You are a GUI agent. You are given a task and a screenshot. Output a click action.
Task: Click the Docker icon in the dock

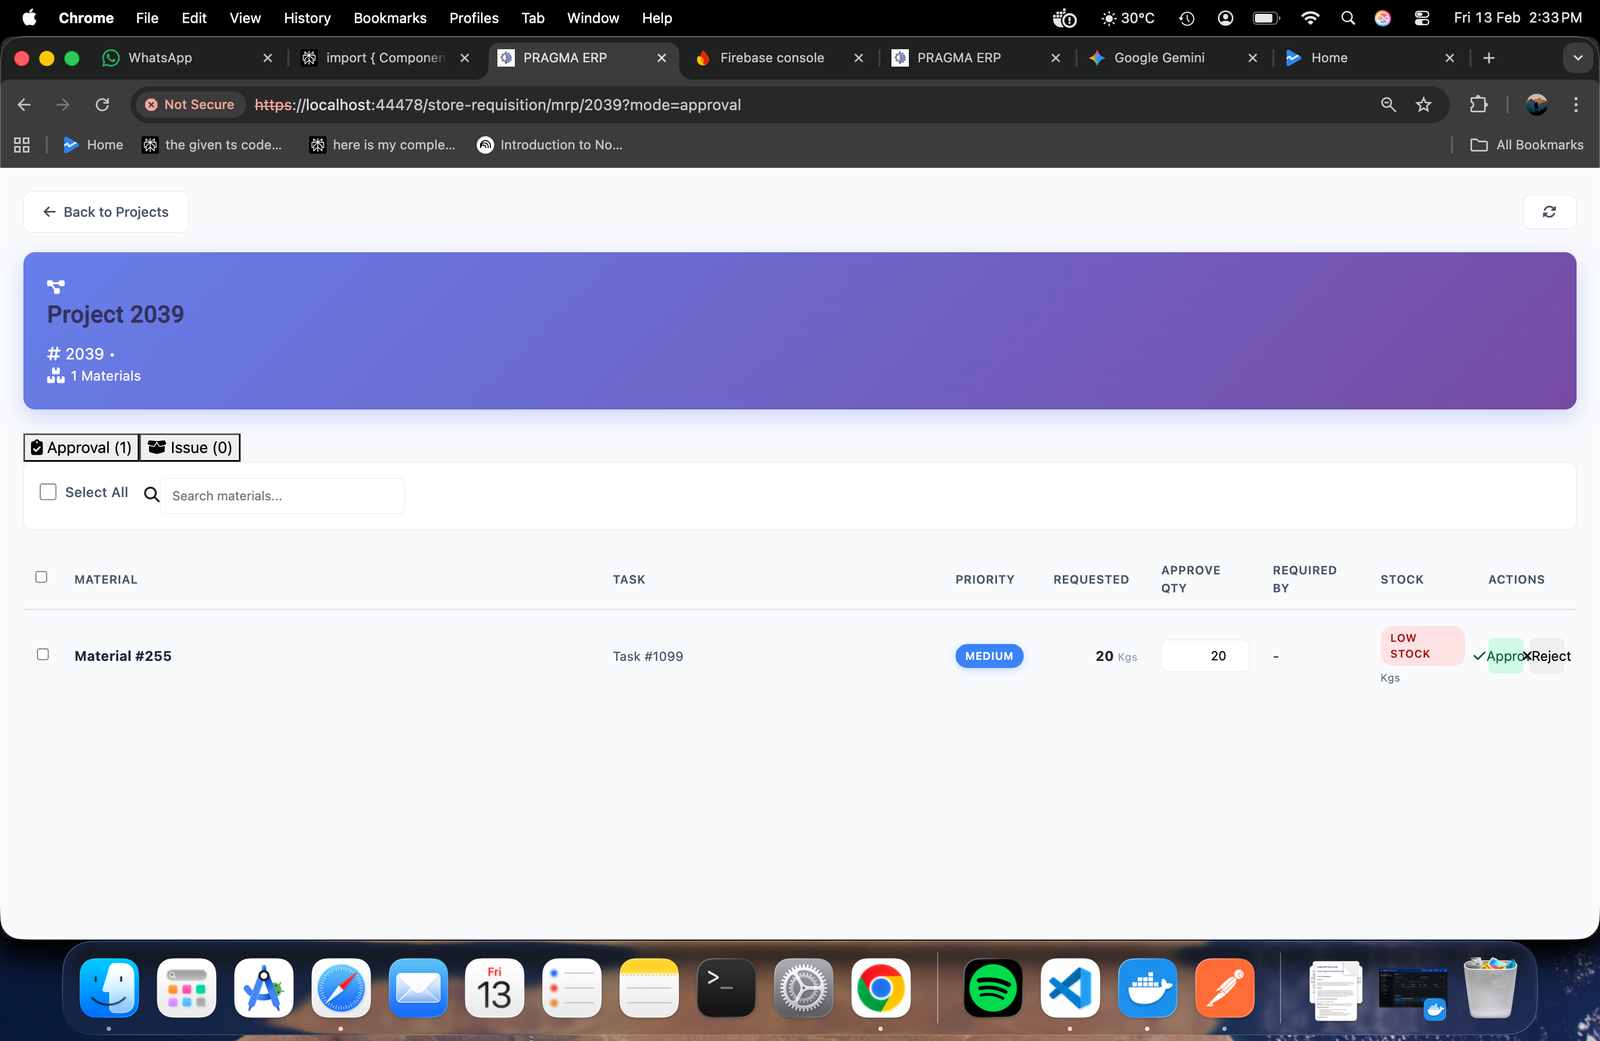[1147, 989]
